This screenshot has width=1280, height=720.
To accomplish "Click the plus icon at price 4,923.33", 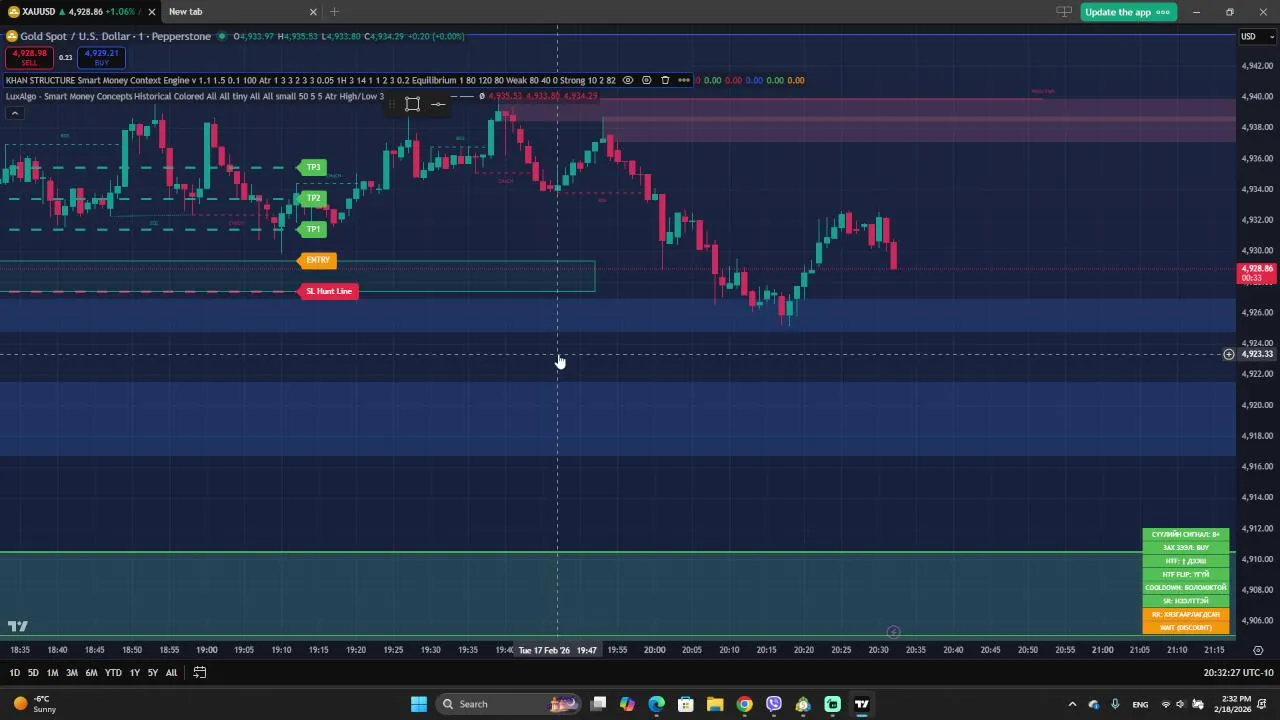I will (x=1229, y=354).
